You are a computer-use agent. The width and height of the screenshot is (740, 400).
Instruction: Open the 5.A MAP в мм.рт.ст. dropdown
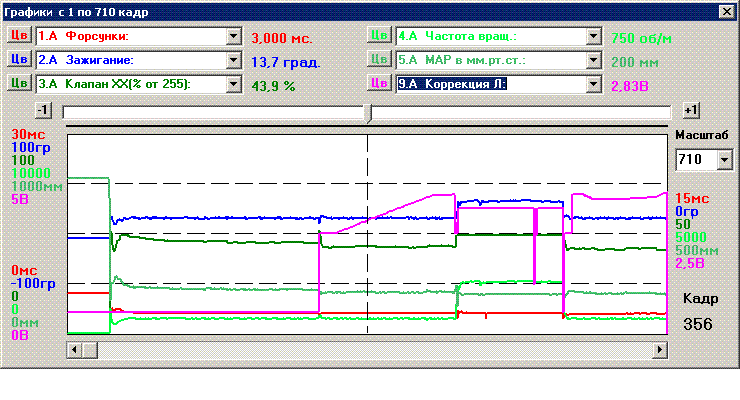click(x=594, y=60)
